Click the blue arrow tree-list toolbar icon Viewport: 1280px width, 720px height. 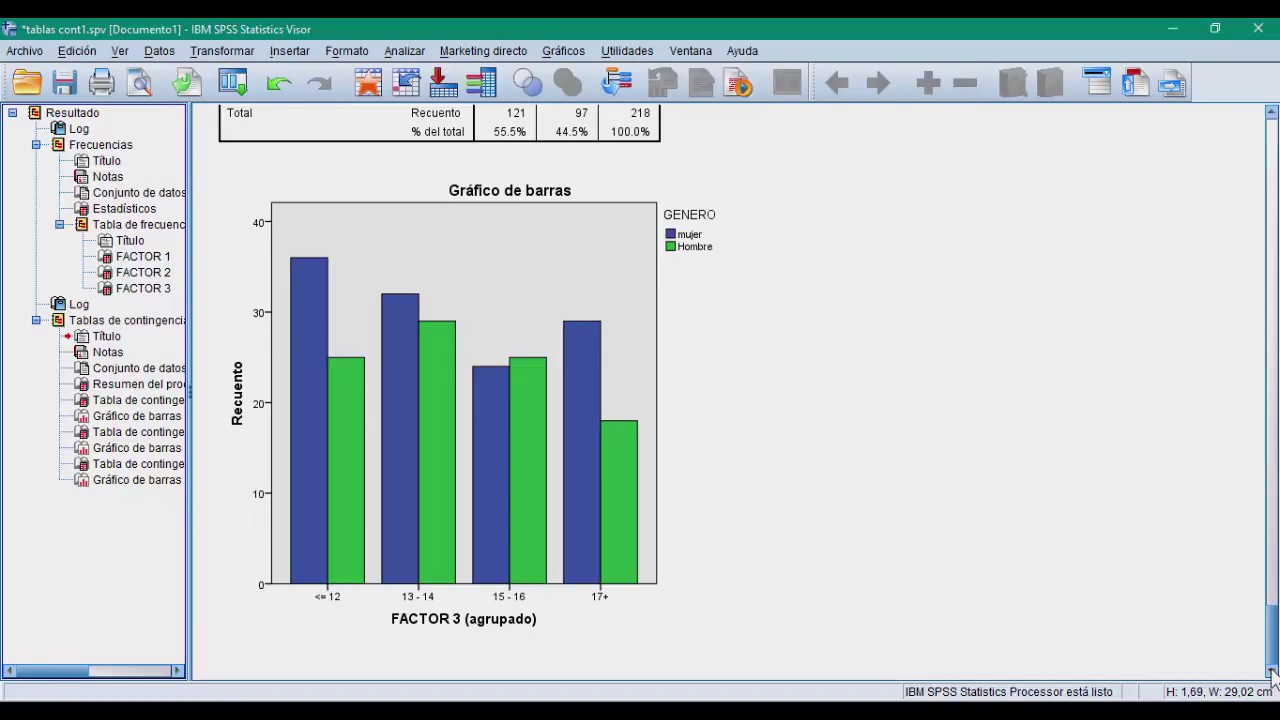point(616,82)
